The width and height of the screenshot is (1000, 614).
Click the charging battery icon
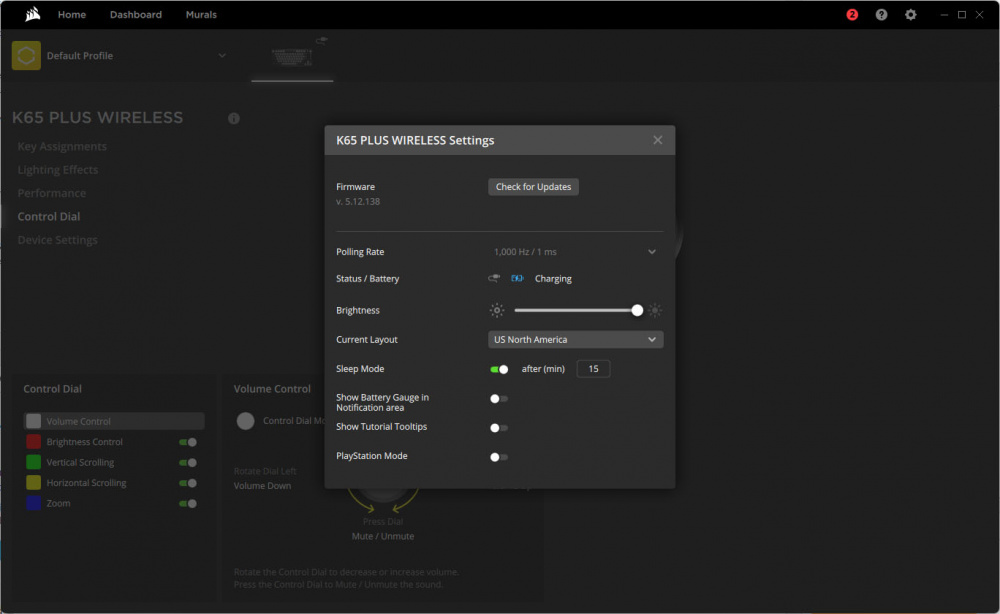pyautogui.click(x=517, y=279)
